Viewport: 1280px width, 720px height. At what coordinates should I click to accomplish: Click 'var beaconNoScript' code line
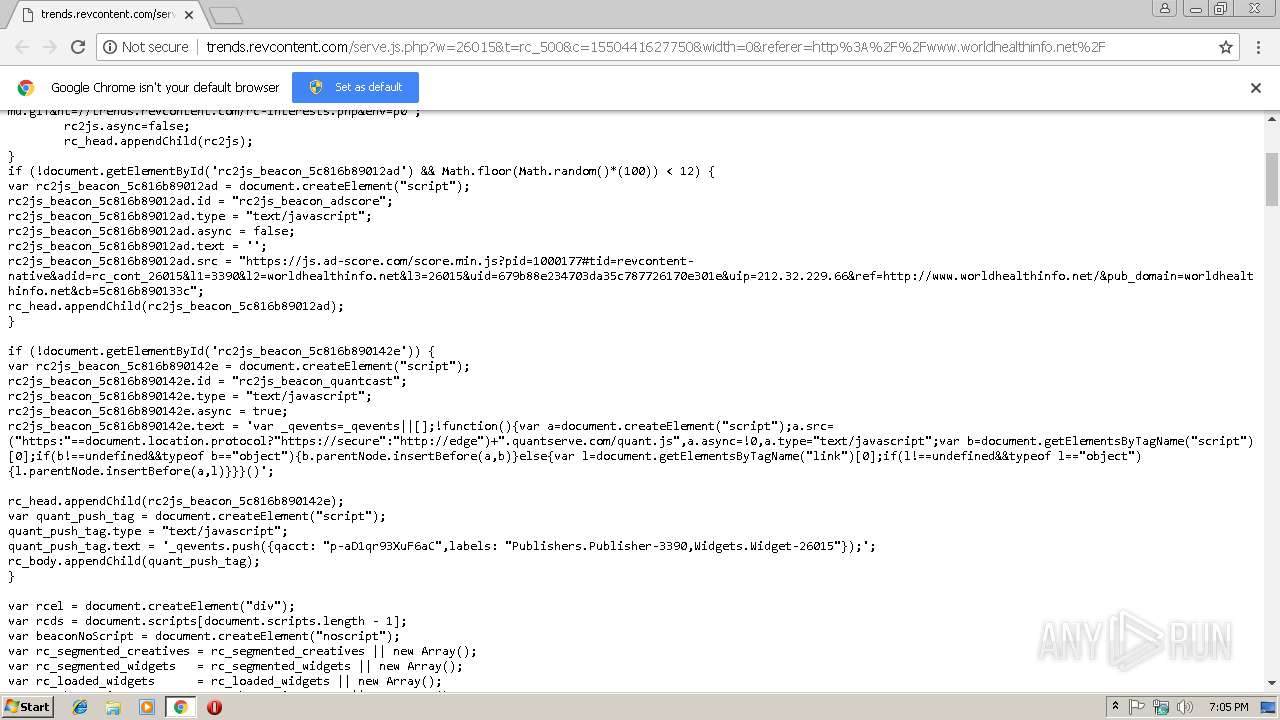tap(204, 636)
